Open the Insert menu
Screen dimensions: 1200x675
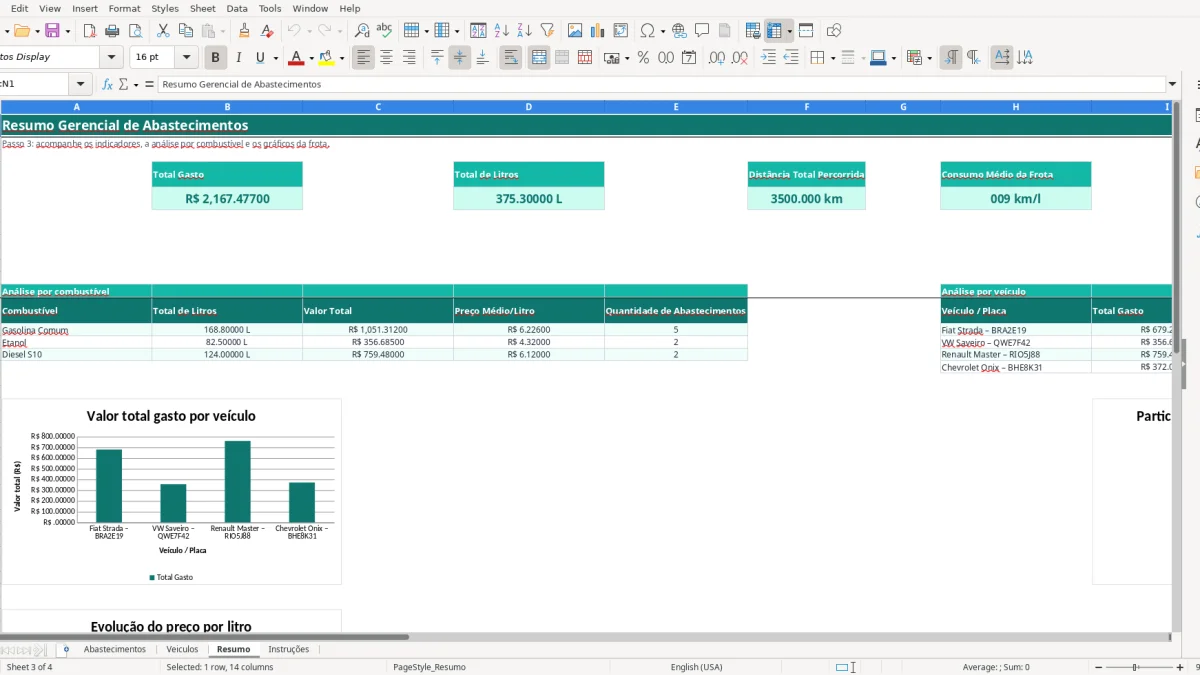coord(85,8)
